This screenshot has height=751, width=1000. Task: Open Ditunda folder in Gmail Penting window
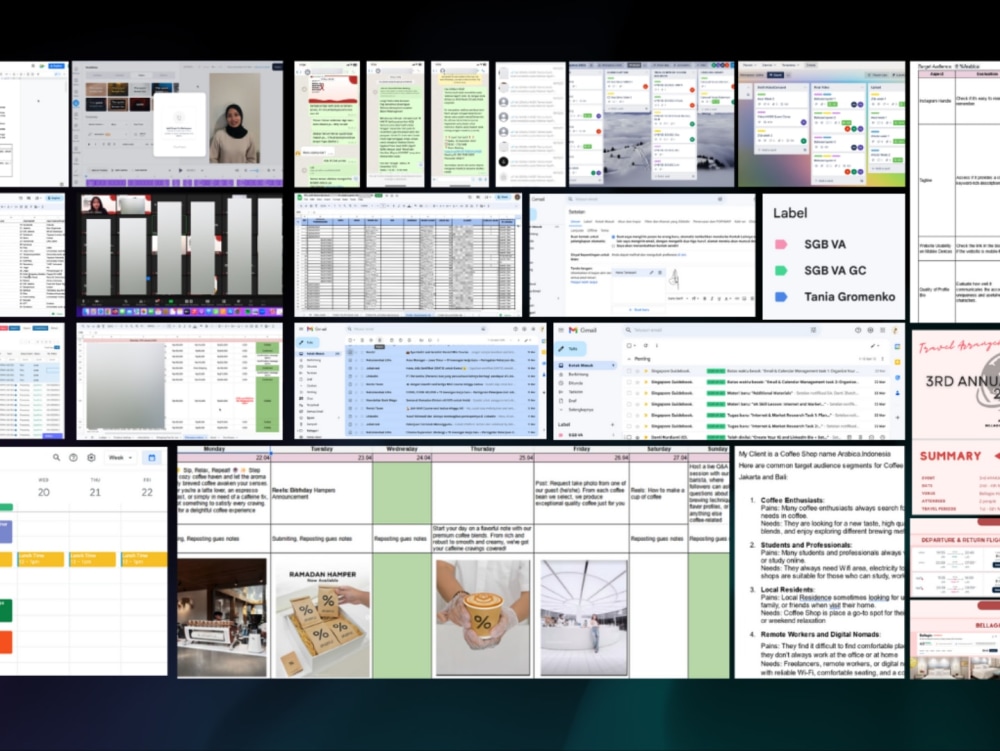(x=575, y=383)
